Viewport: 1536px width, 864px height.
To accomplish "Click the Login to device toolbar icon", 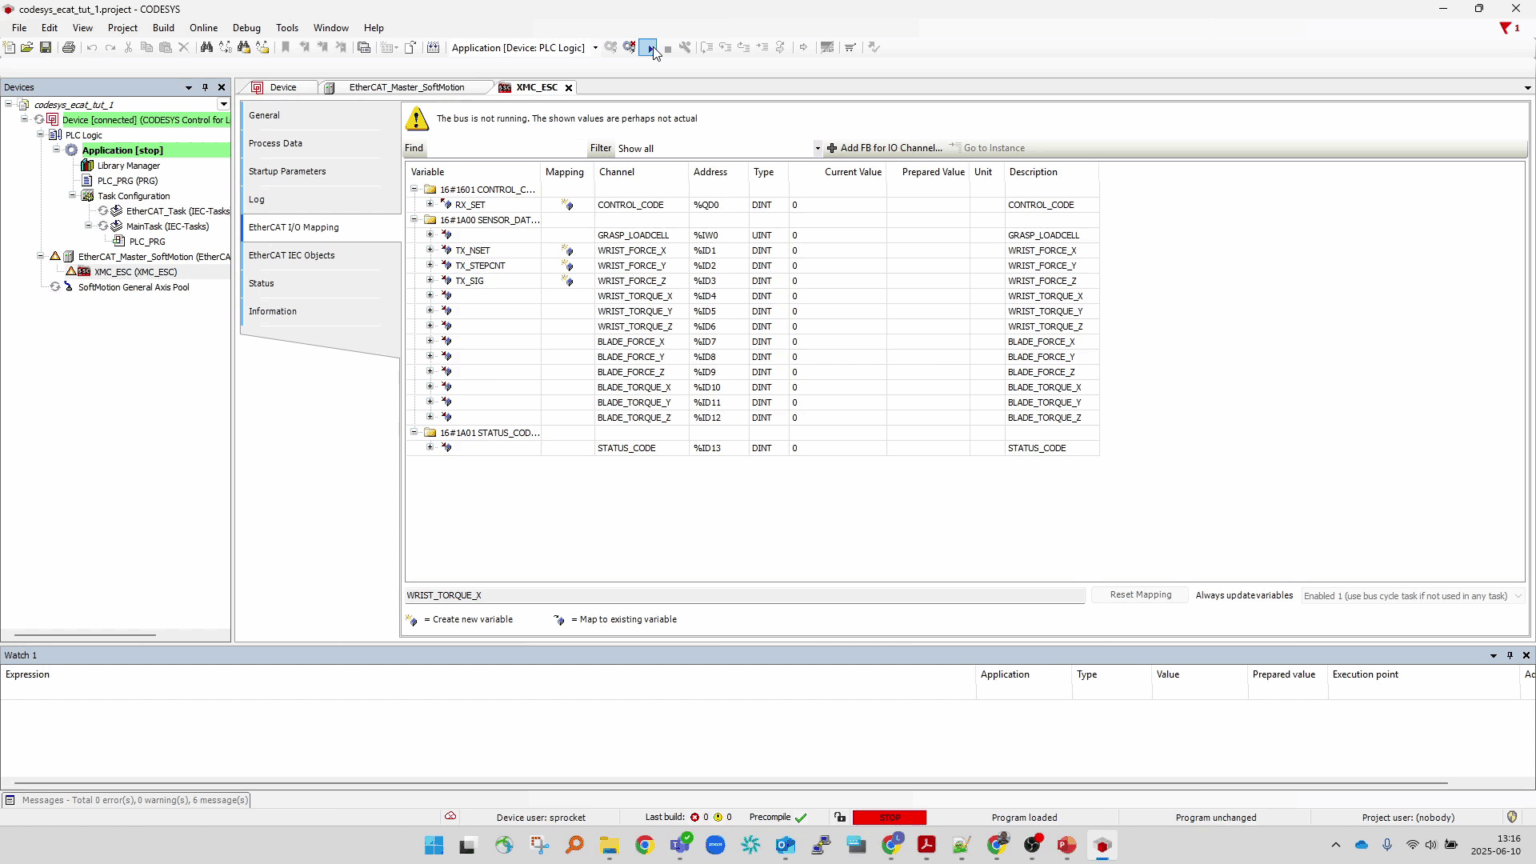I will tap(611, 47).
